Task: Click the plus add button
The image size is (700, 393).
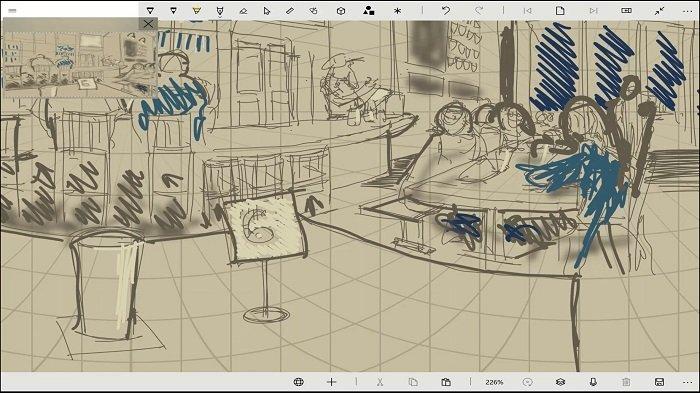Action: 331,382
